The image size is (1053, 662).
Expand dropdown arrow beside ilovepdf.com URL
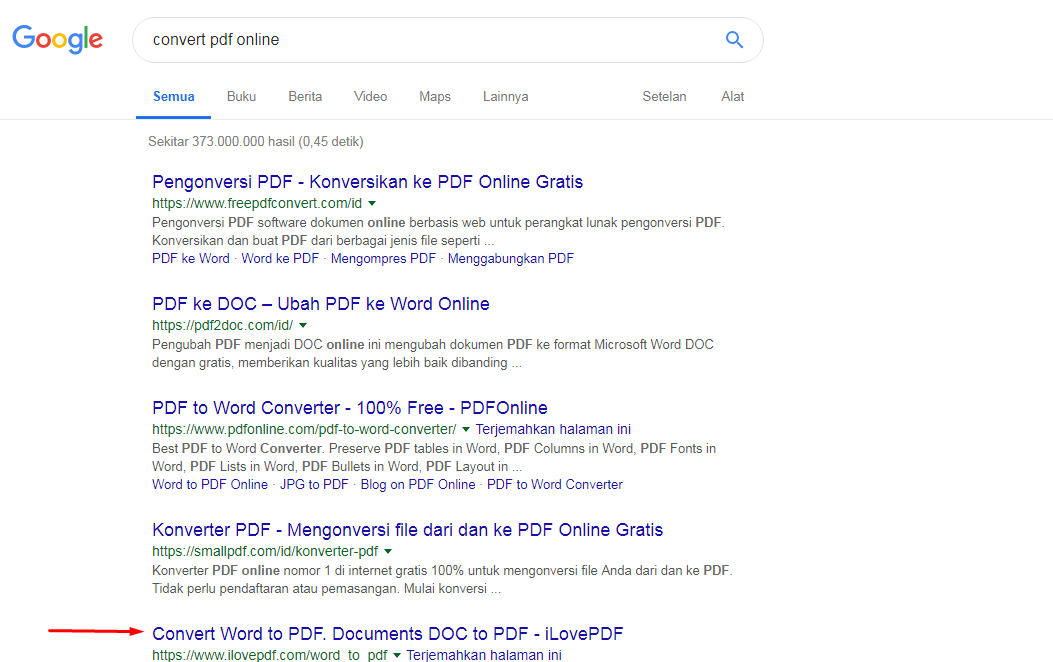(x=397, y=655)
